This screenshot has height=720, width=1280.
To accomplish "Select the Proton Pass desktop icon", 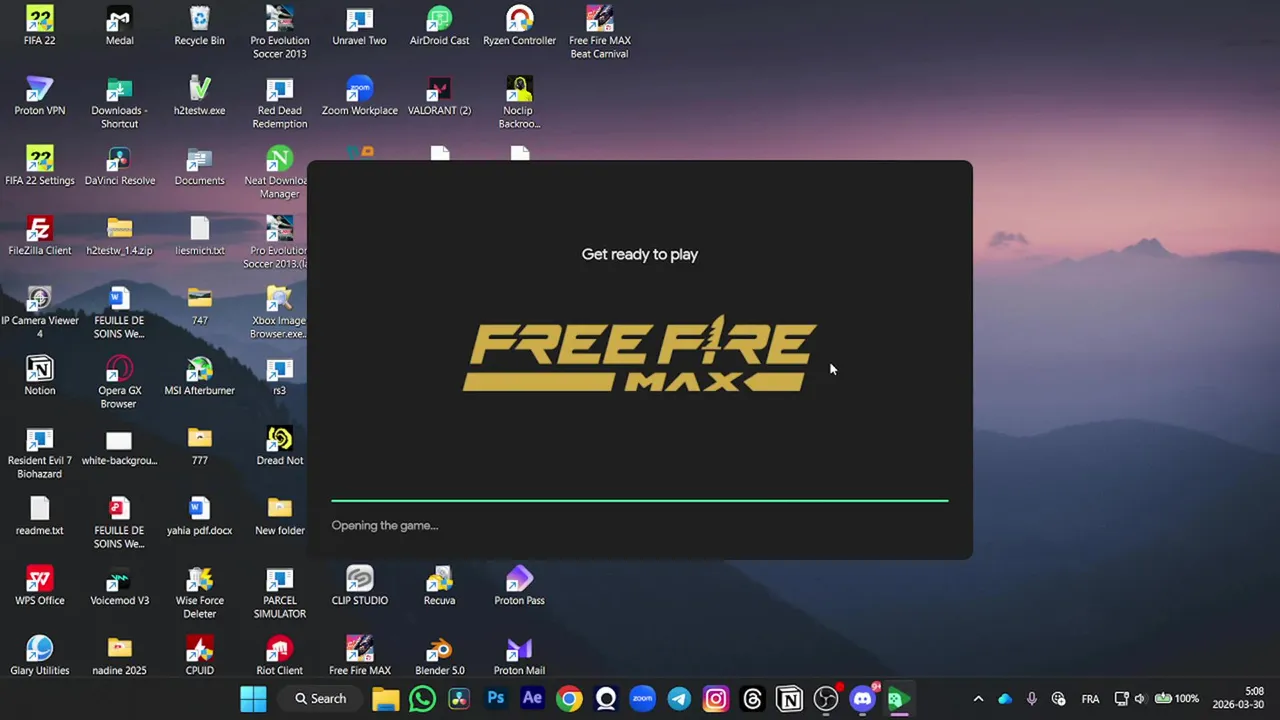I will point(519,586).
